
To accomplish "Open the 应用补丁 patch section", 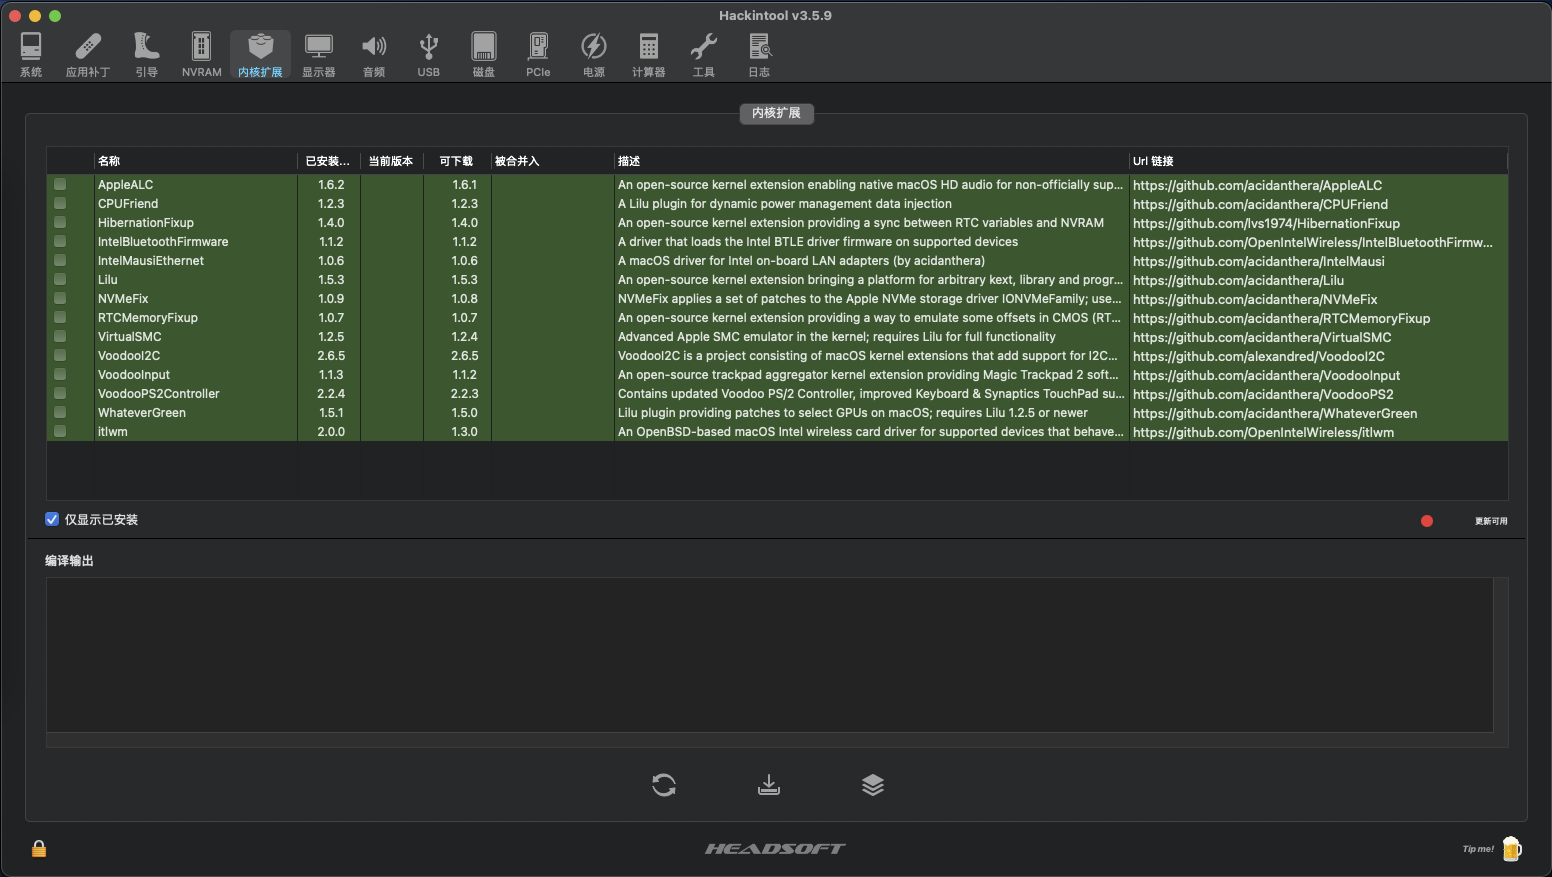I will tap(87, 54).
